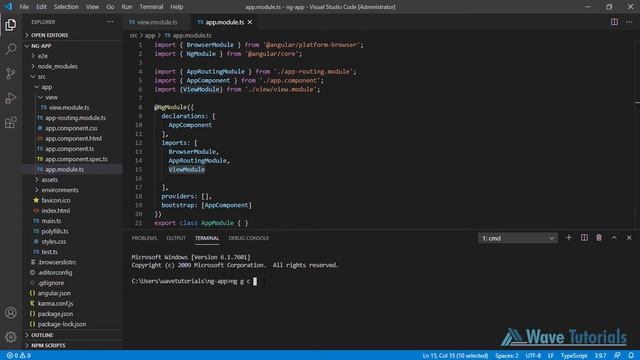Expand the assets folder
This screenshot has width=640, height=360.
49,180
